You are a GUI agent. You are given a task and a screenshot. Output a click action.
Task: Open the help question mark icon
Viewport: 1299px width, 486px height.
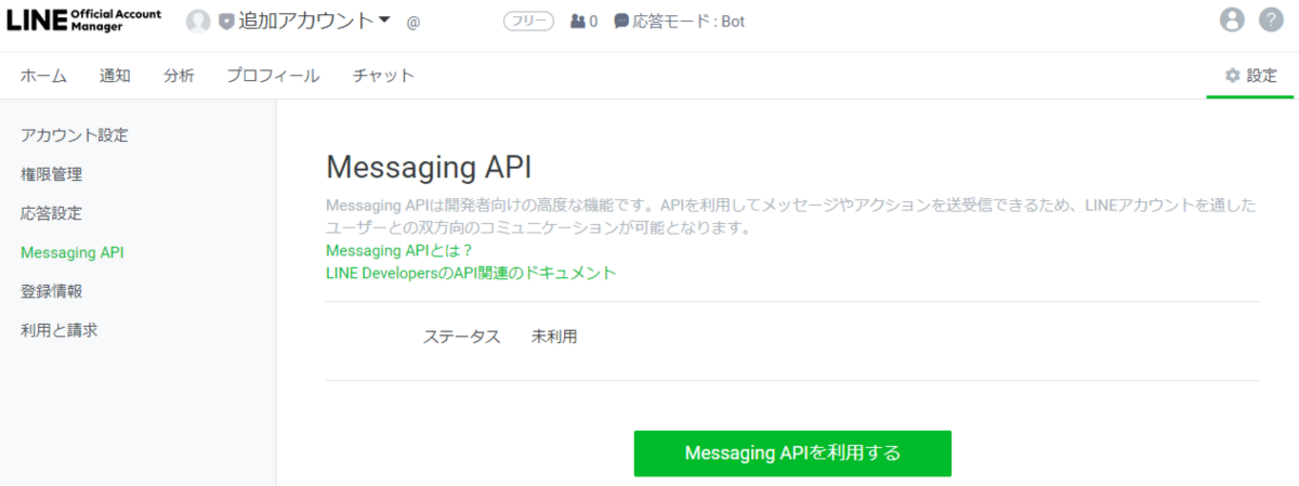point(1271,19)
